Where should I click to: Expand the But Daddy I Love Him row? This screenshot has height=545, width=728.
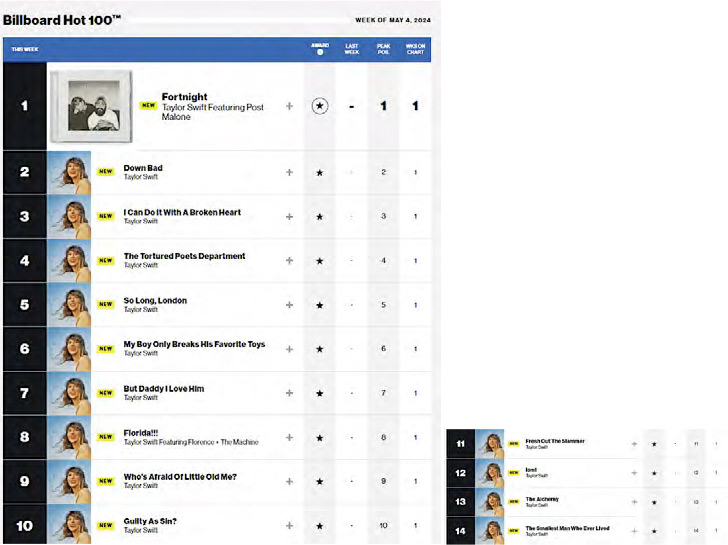[289, 393]
